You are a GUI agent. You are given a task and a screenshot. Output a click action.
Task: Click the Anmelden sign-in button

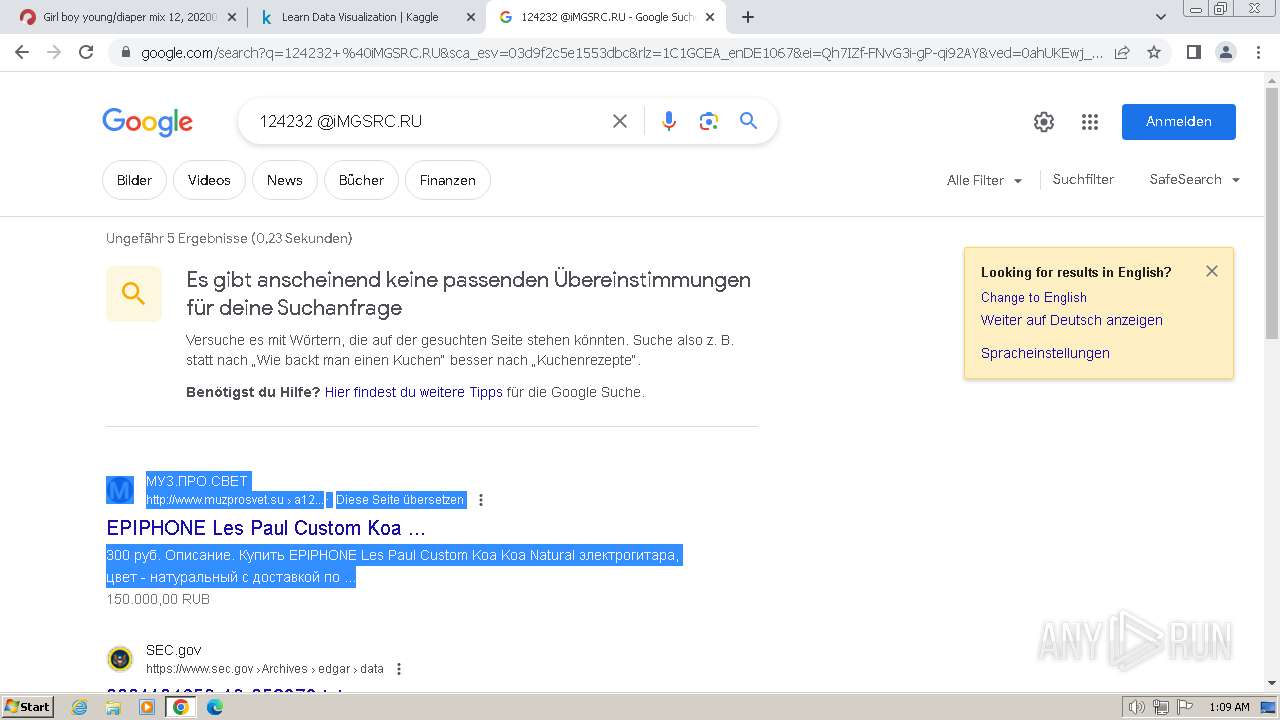click(1179, 122)
